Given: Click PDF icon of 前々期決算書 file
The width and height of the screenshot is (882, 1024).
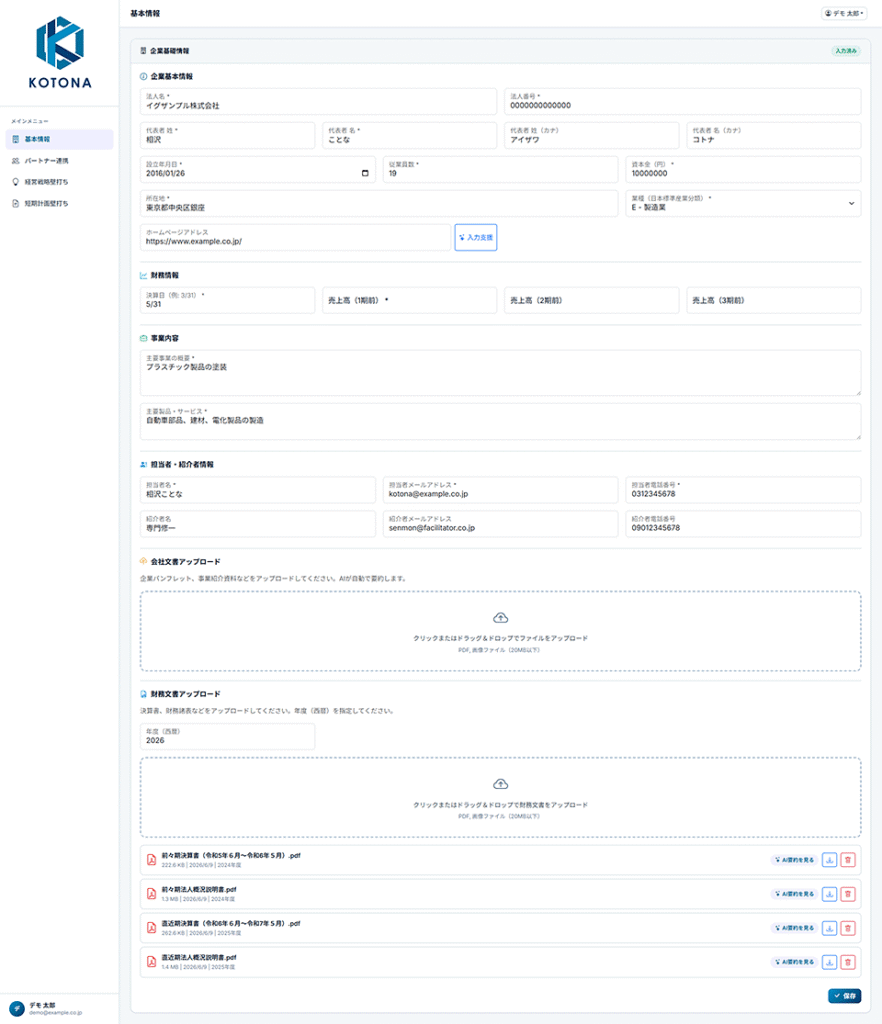Looking at the screenshot, I should click(151, 860).
